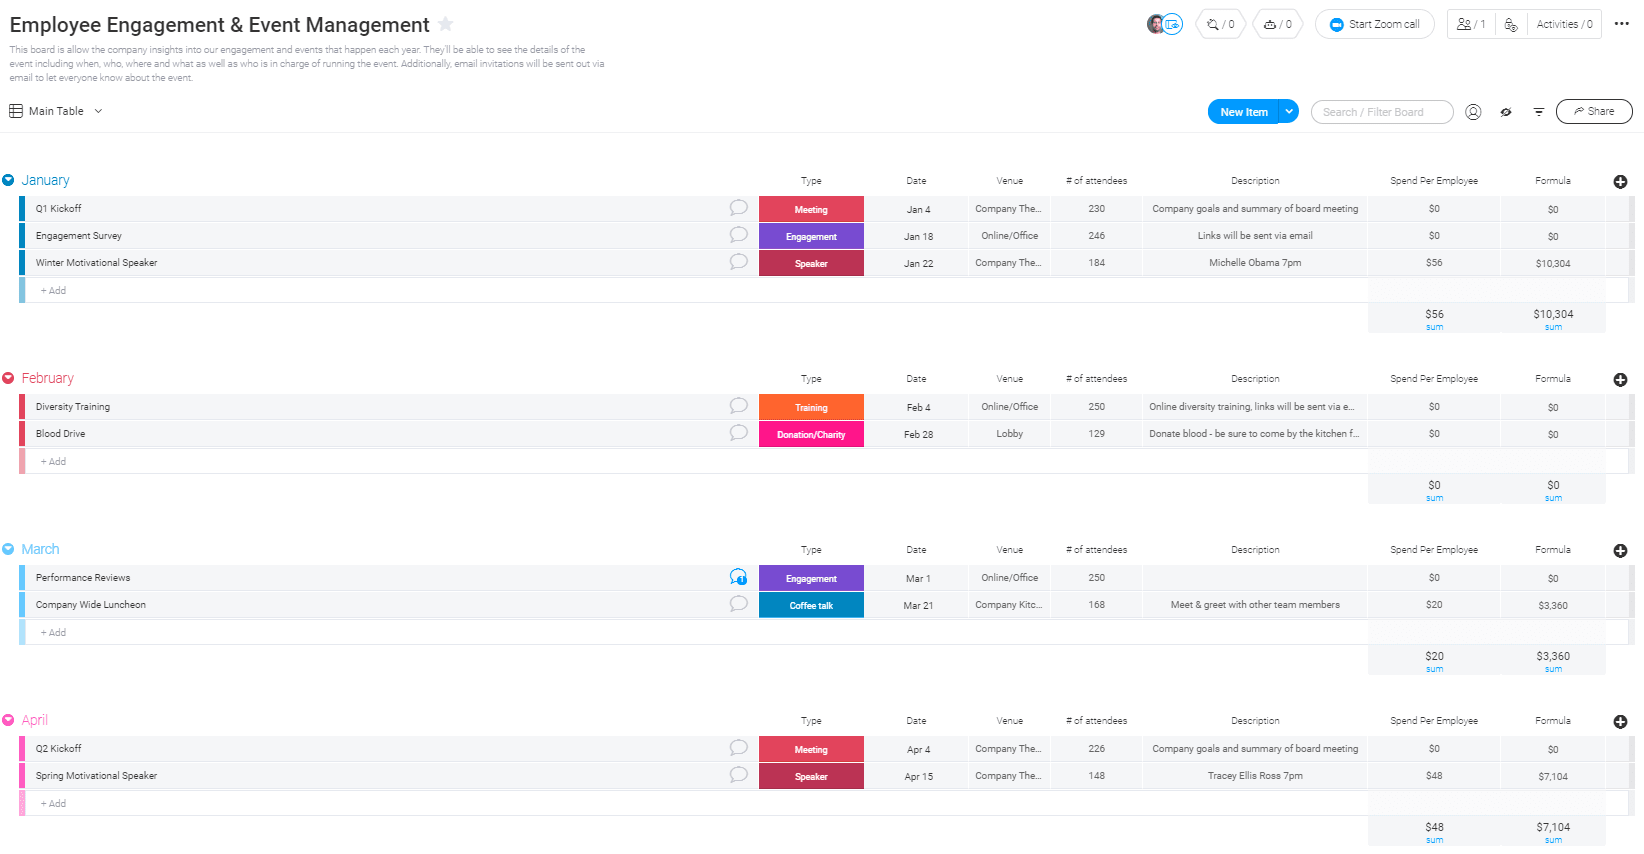1644x854 pixels.
Task: Open the integrations counter icon
Action: click(1220, 24)
